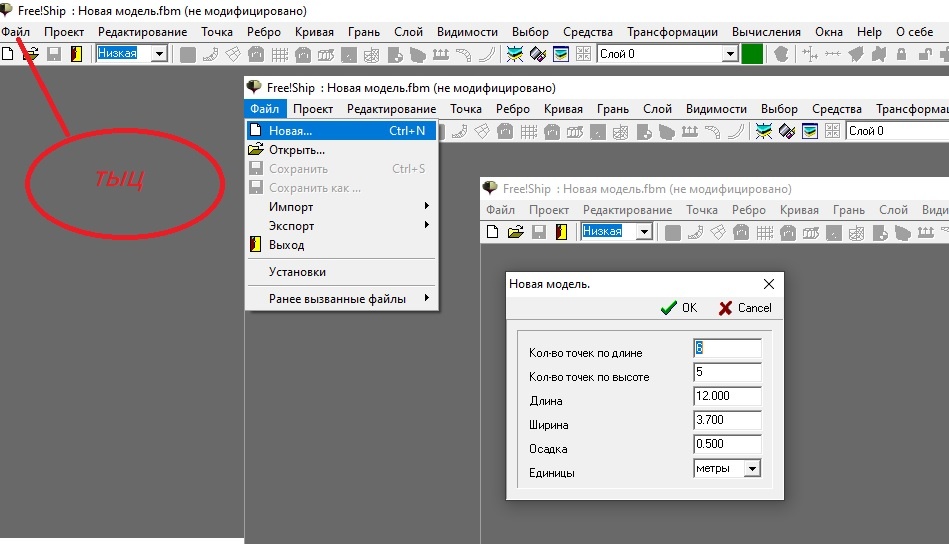Viewport: 949px width, 544px height.
Task: Open Help menu in back window
Action: (869, 32)
